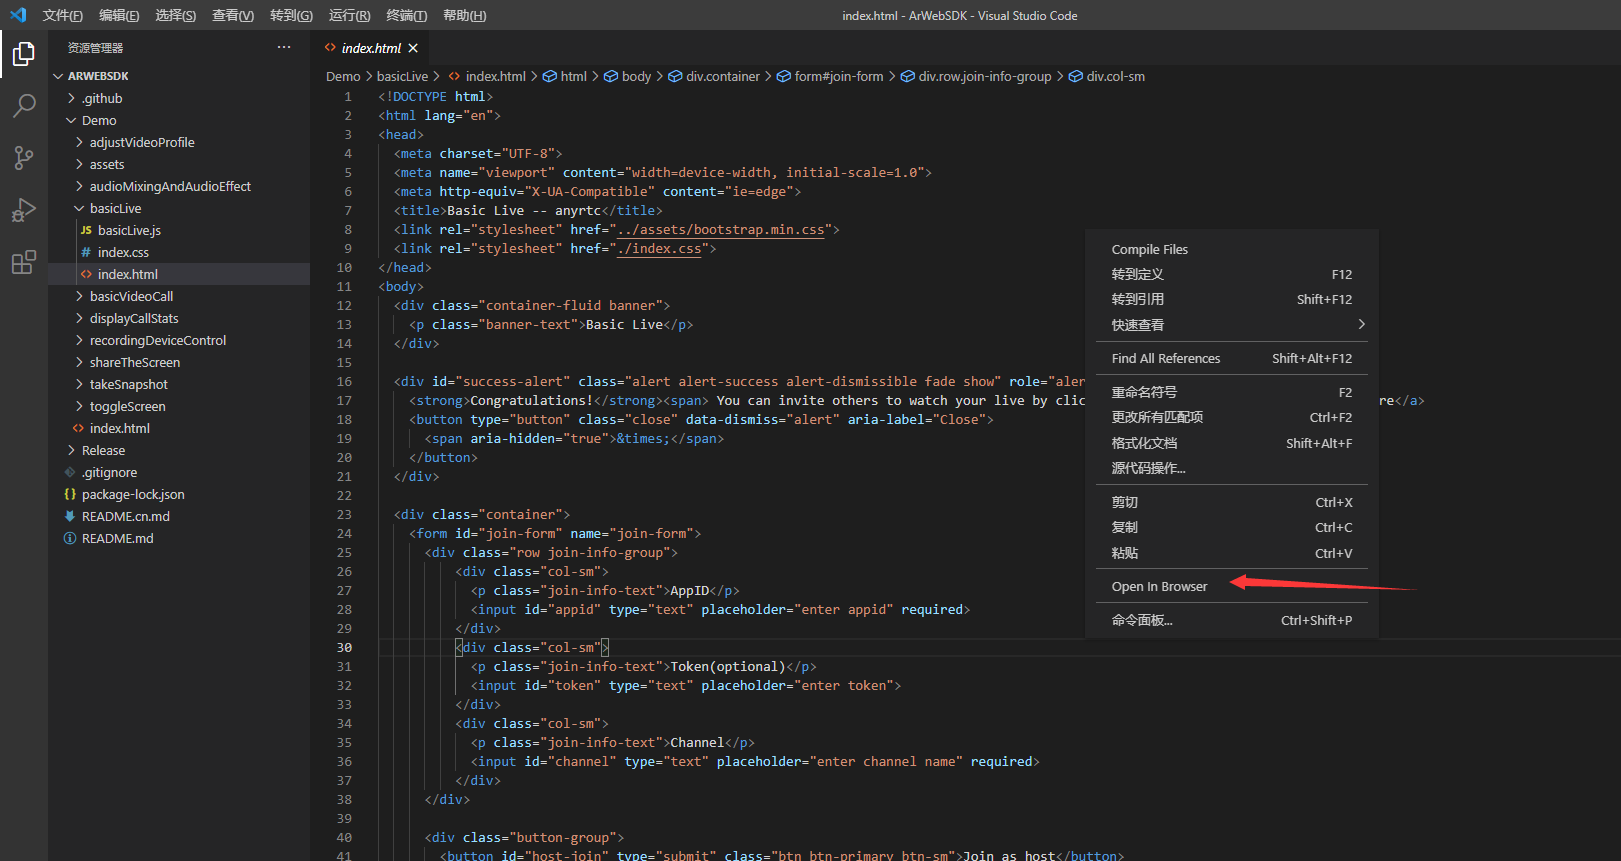
Task: Expand the .github folder
Action: tap(71, 98)
